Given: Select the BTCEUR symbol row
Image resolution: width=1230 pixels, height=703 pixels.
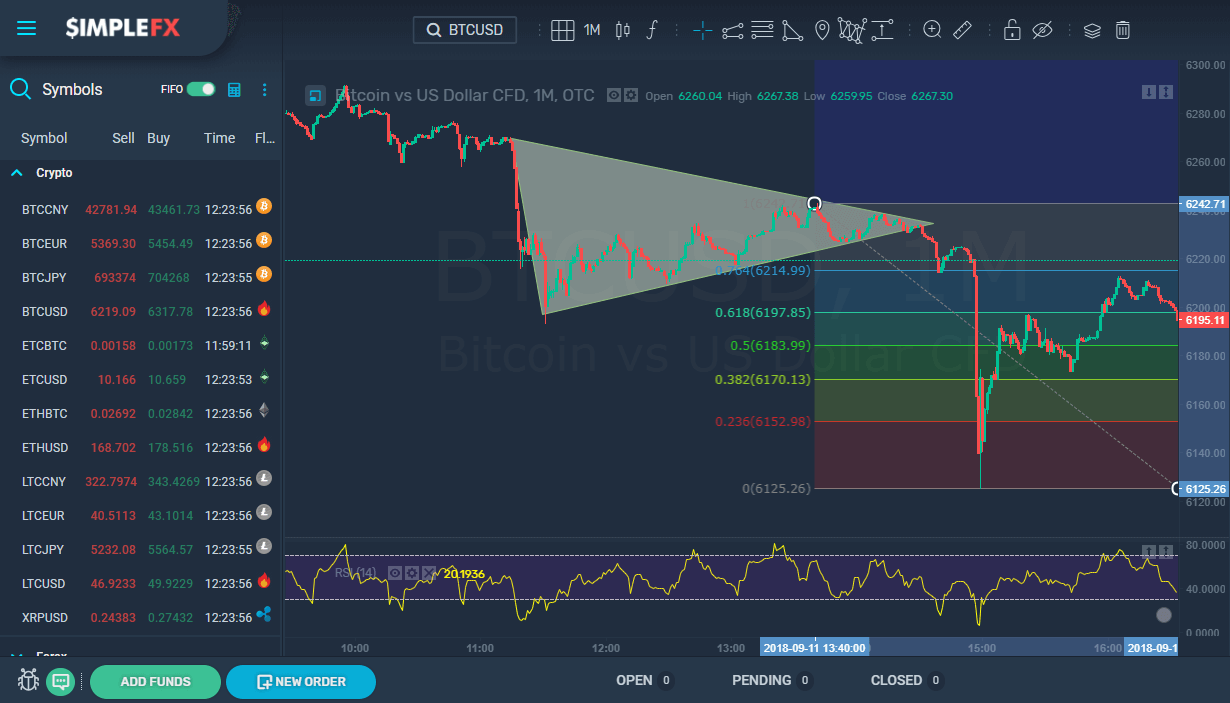Looking at the screenshot, I should [140, 243].
